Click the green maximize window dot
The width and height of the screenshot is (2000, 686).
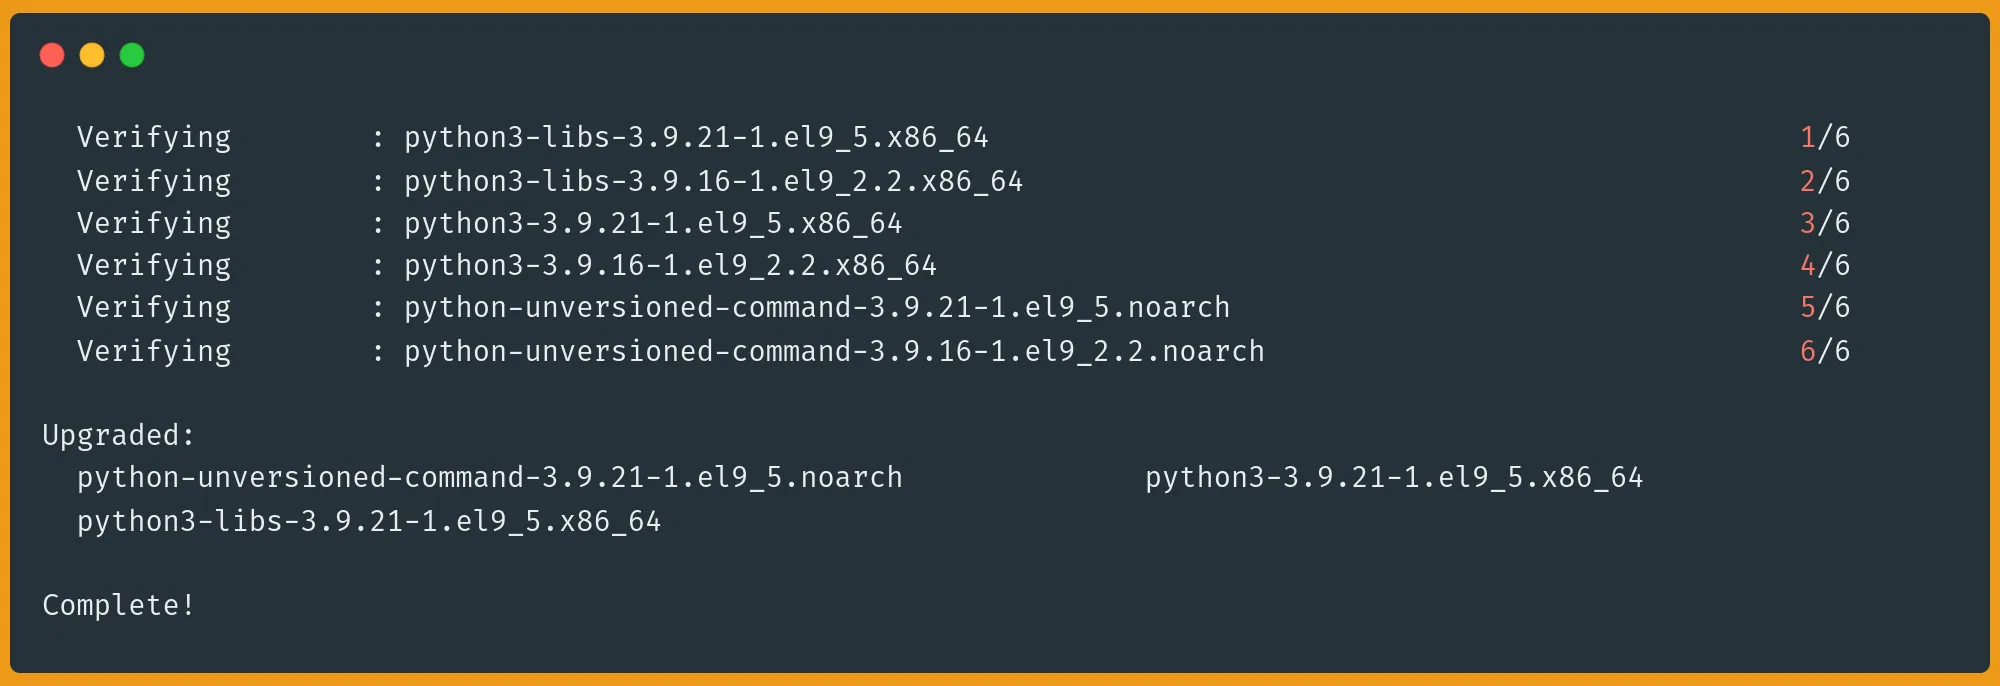coord(132,55)
